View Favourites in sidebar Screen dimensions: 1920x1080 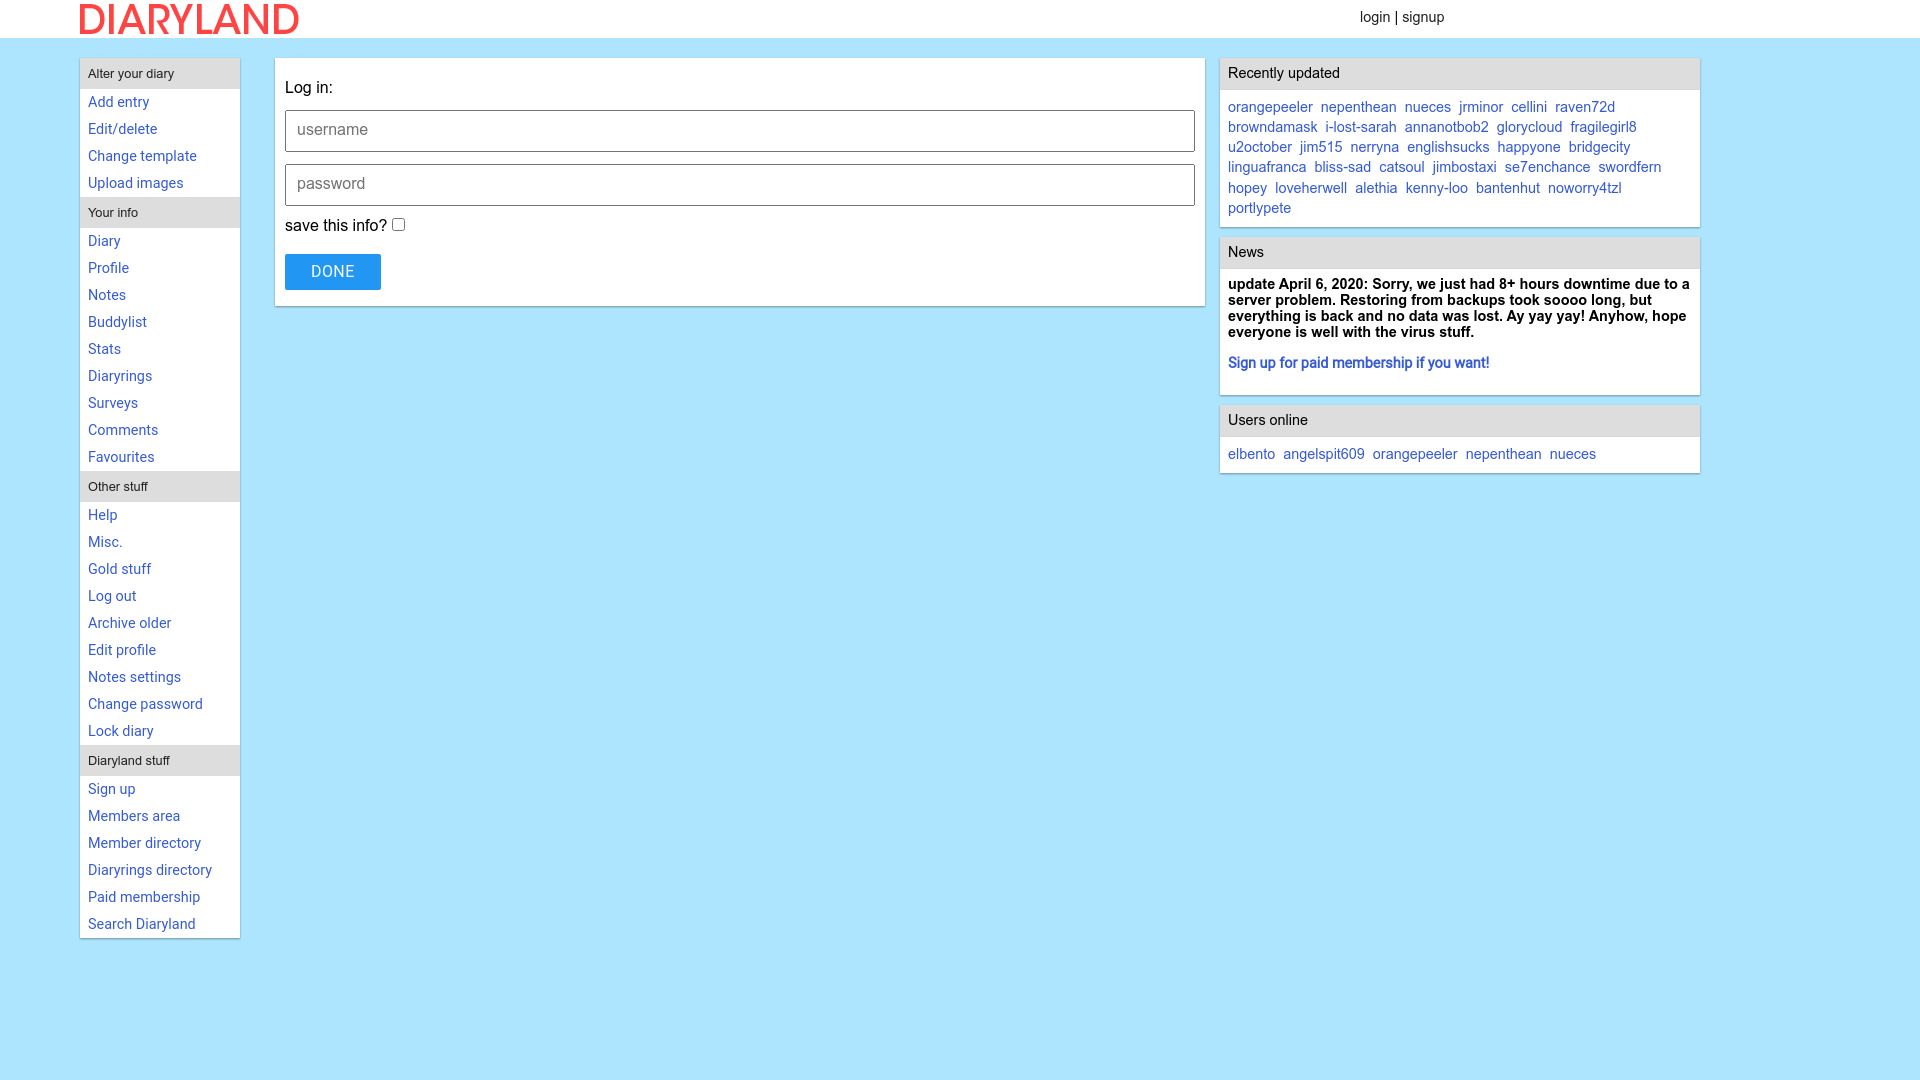pyautogui.click(x=121, y=457)
